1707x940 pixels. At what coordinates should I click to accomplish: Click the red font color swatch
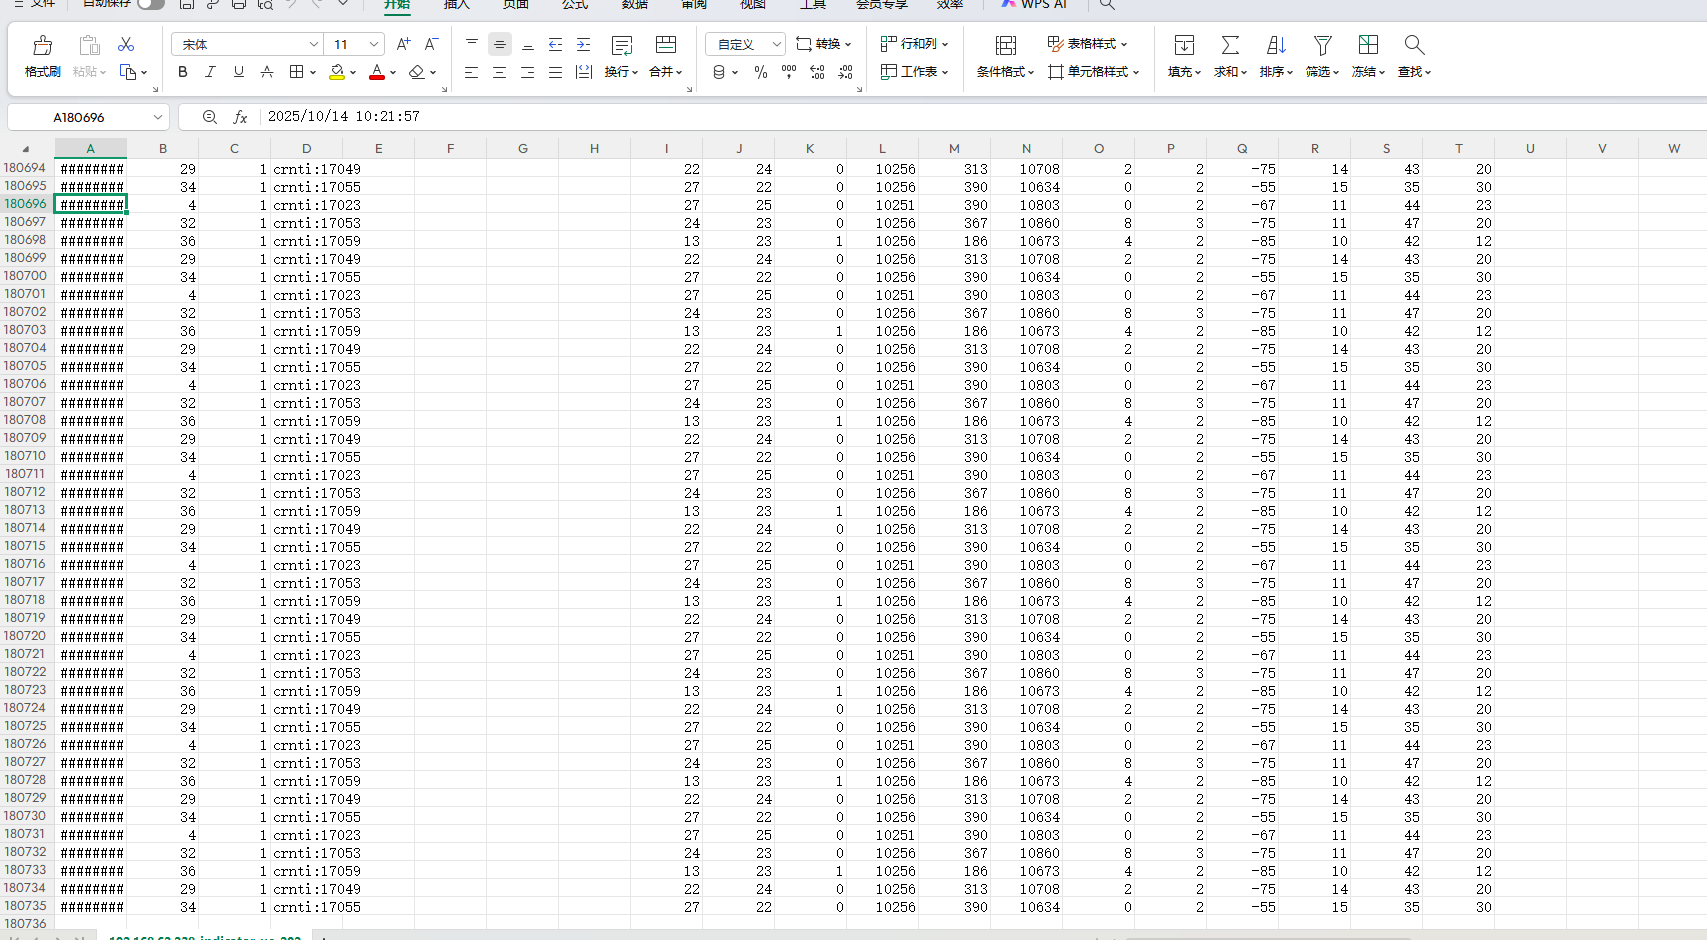pos(376,72)
